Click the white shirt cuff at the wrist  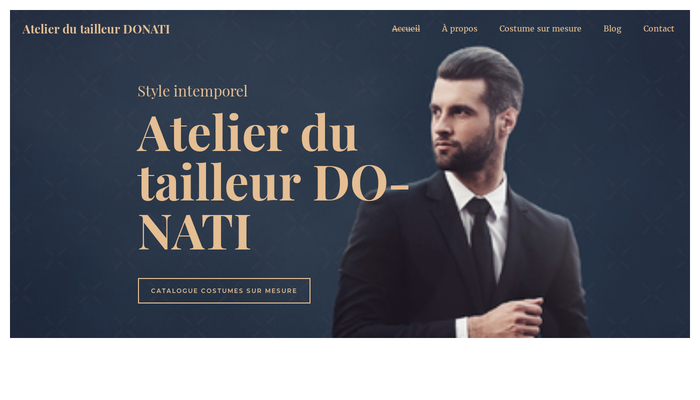tap(462, 327)
